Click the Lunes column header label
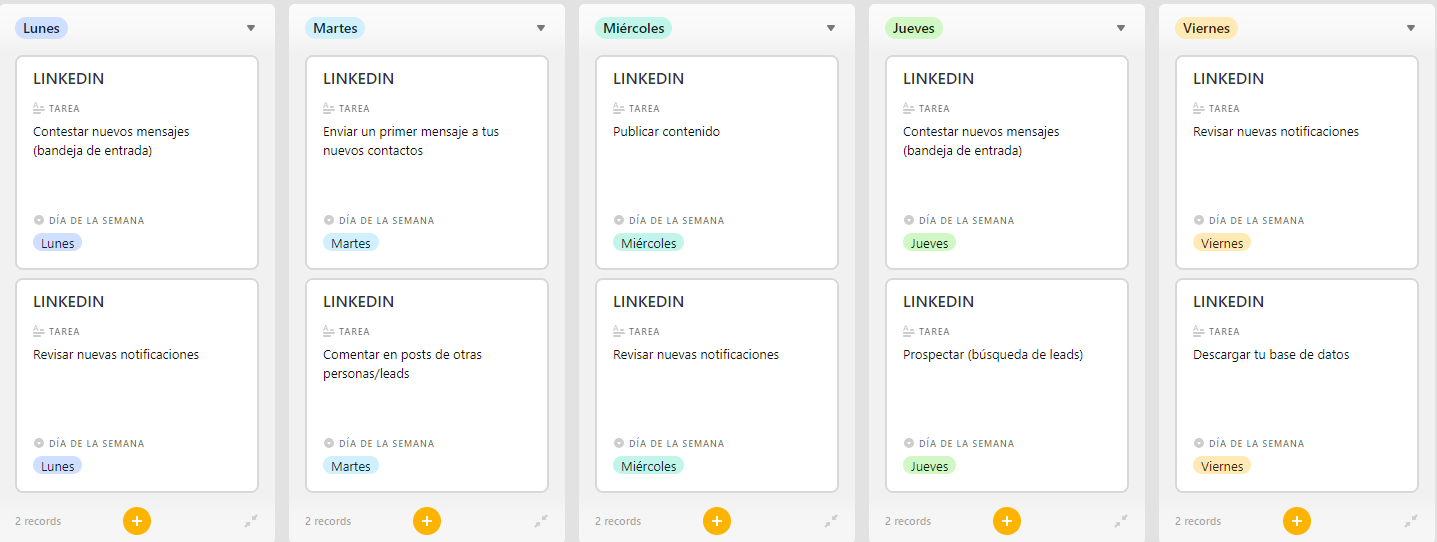Image resolution: width=1437 pixels, height=542 pixels. pyautogui.click(x=41, y=28)
